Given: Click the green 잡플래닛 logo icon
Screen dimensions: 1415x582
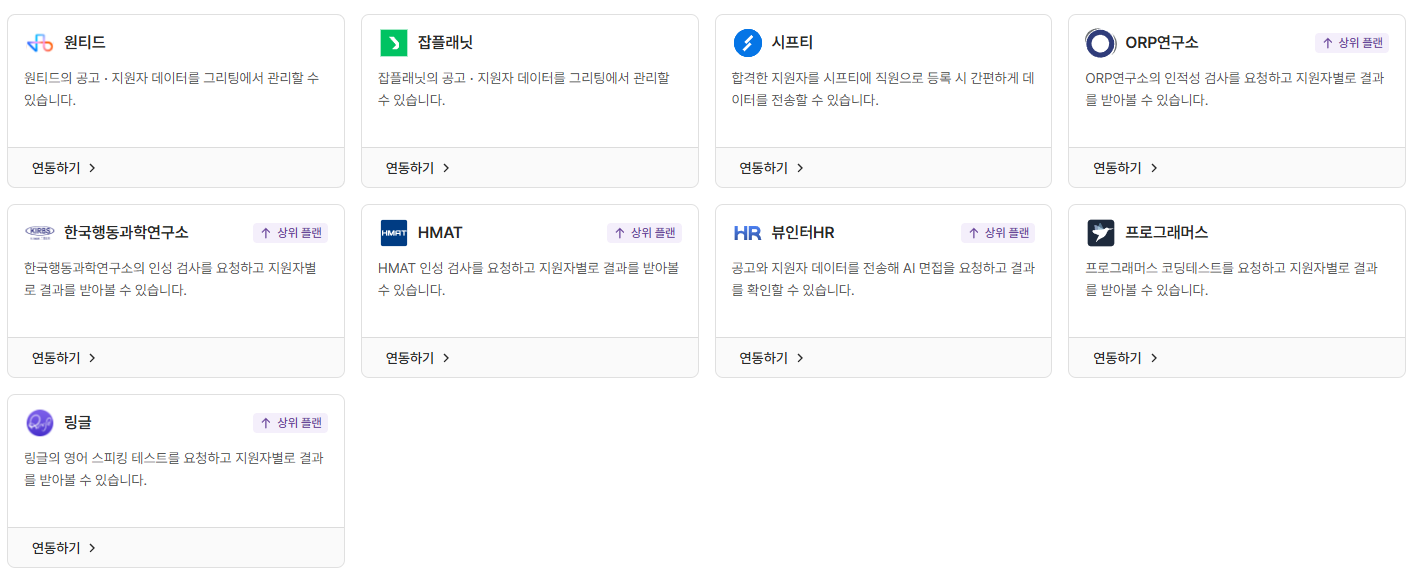Looking at the screenshot, I should pyautogui.click(x=394, y=43).
